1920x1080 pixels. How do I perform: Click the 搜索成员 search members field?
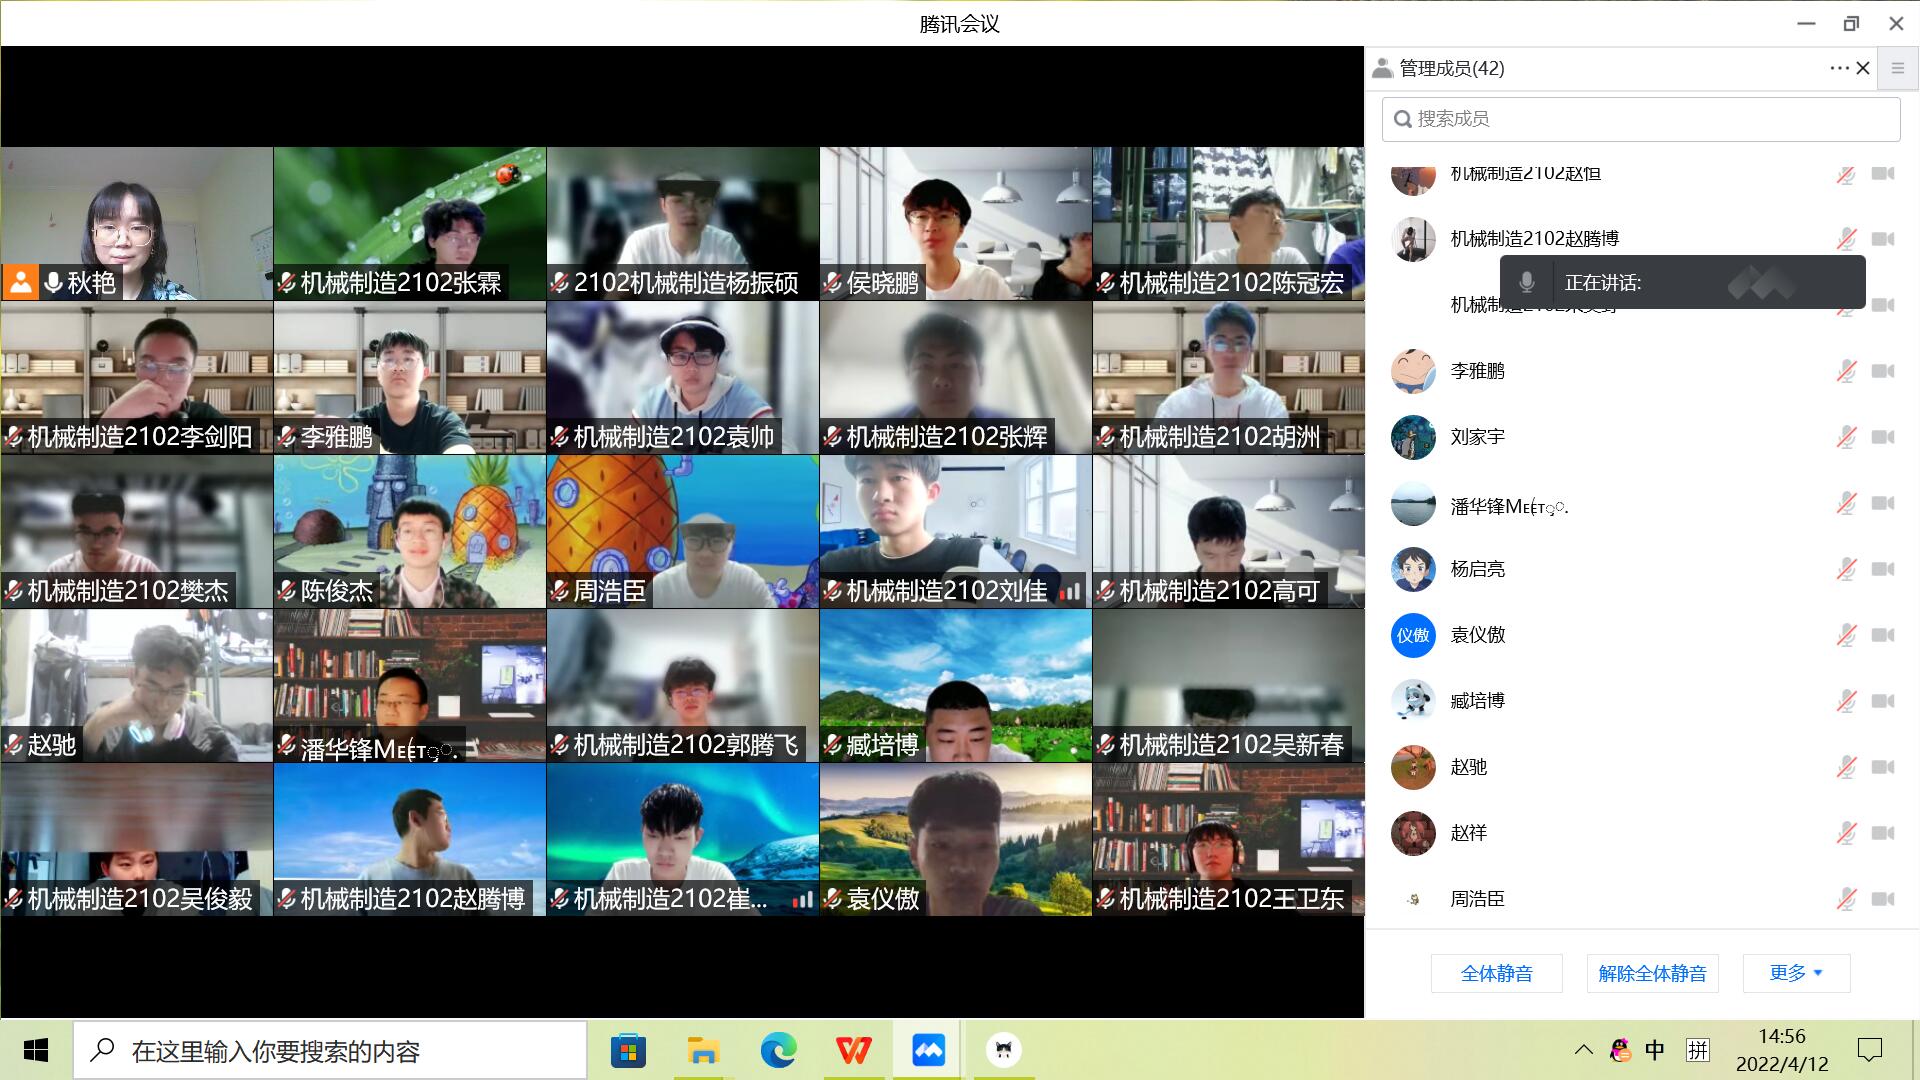(x=1640, y=119)
